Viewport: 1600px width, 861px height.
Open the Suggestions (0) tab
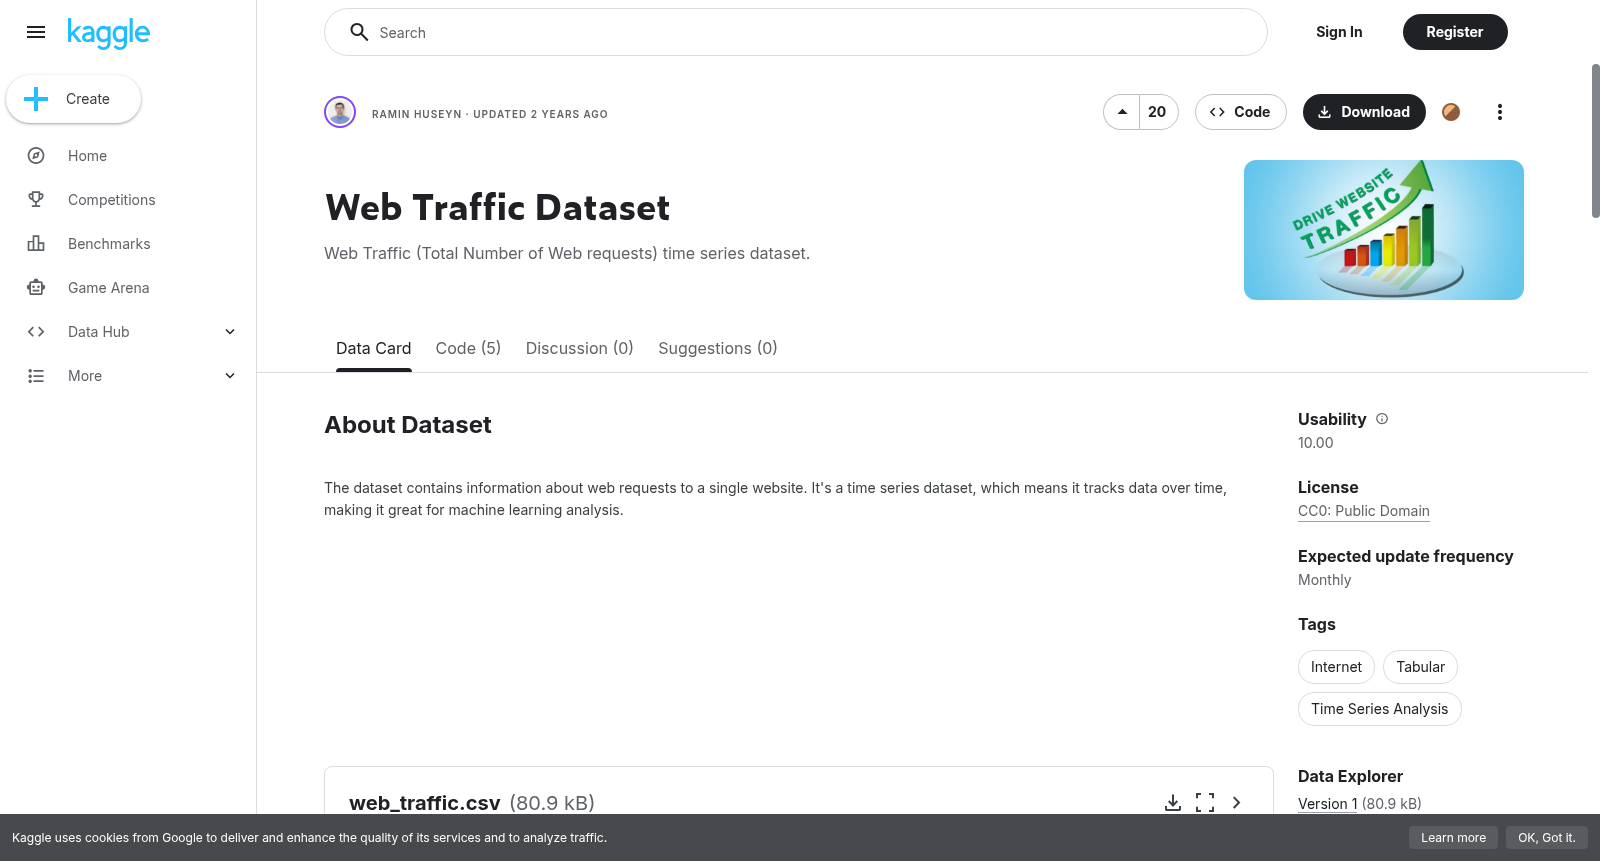(x=718, y=348)
